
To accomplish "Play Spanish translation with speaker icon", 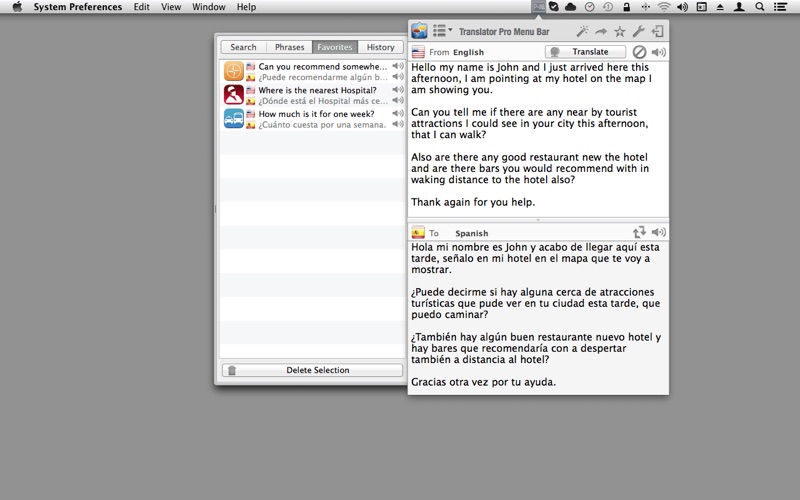I will pos(659,232).
